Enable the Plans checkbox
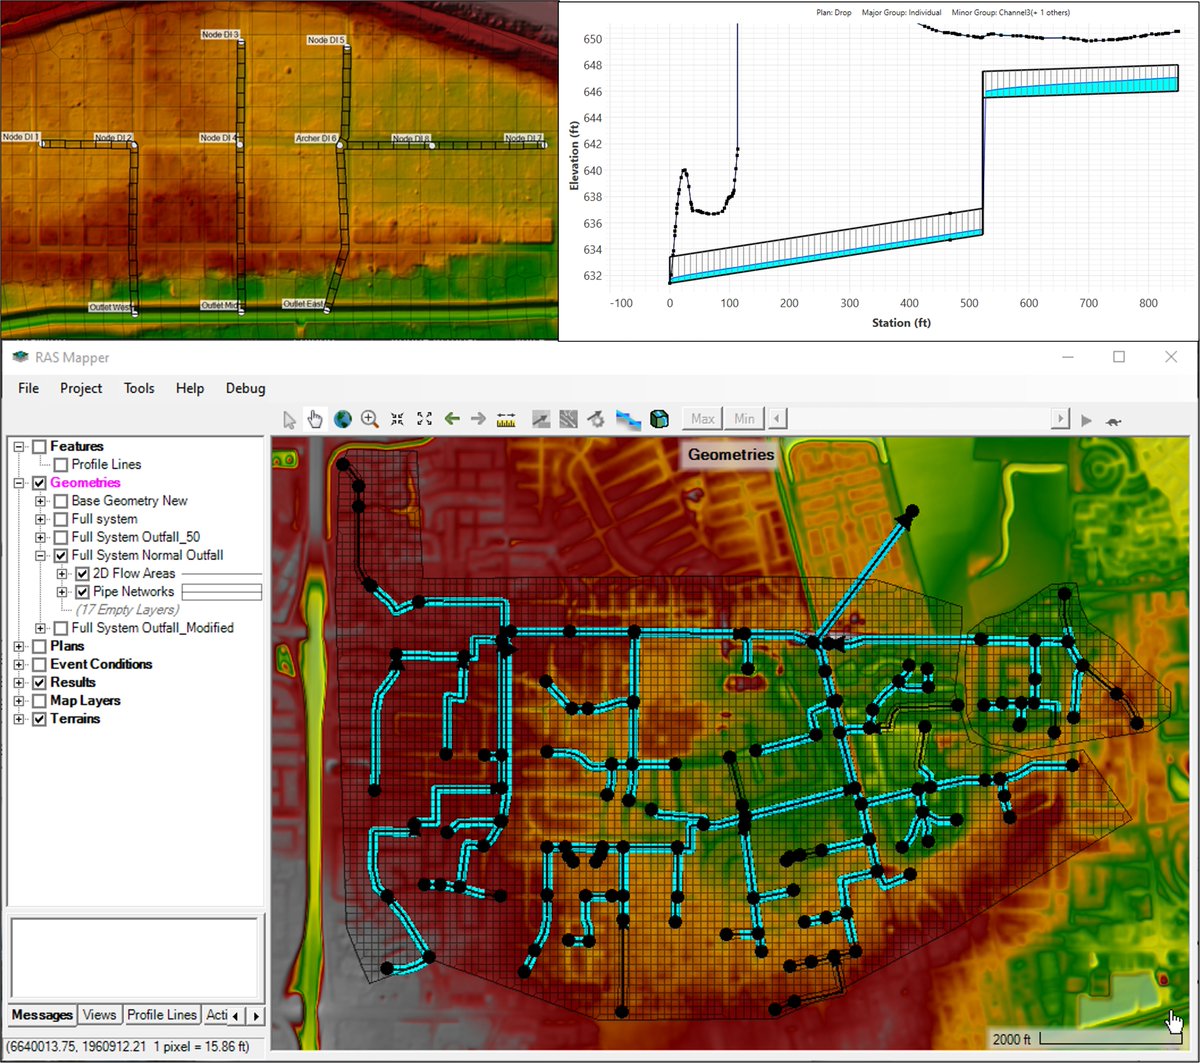 coord(40,646)
